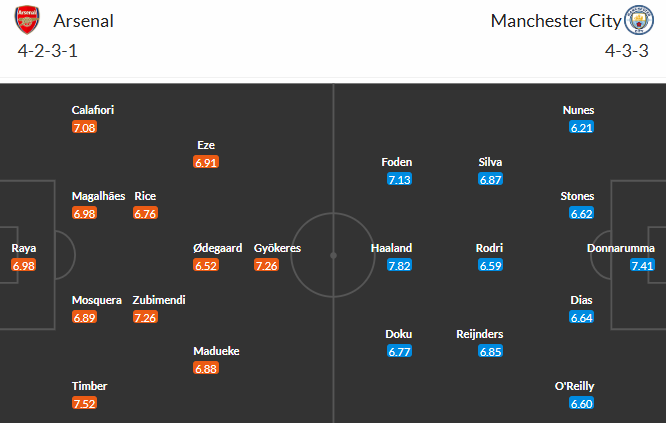Select goalkeeper Raya on the pitch
Screen dimensions: 666x423
pos(24,248)
